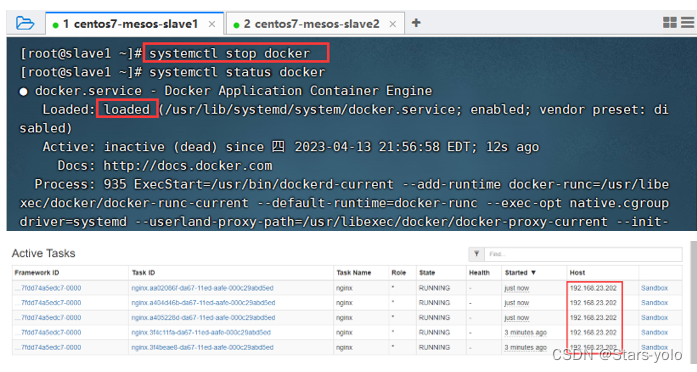Screen dimensions: 697x372
Task: Click the filter funnel icon
Action: tap(476, 254)
